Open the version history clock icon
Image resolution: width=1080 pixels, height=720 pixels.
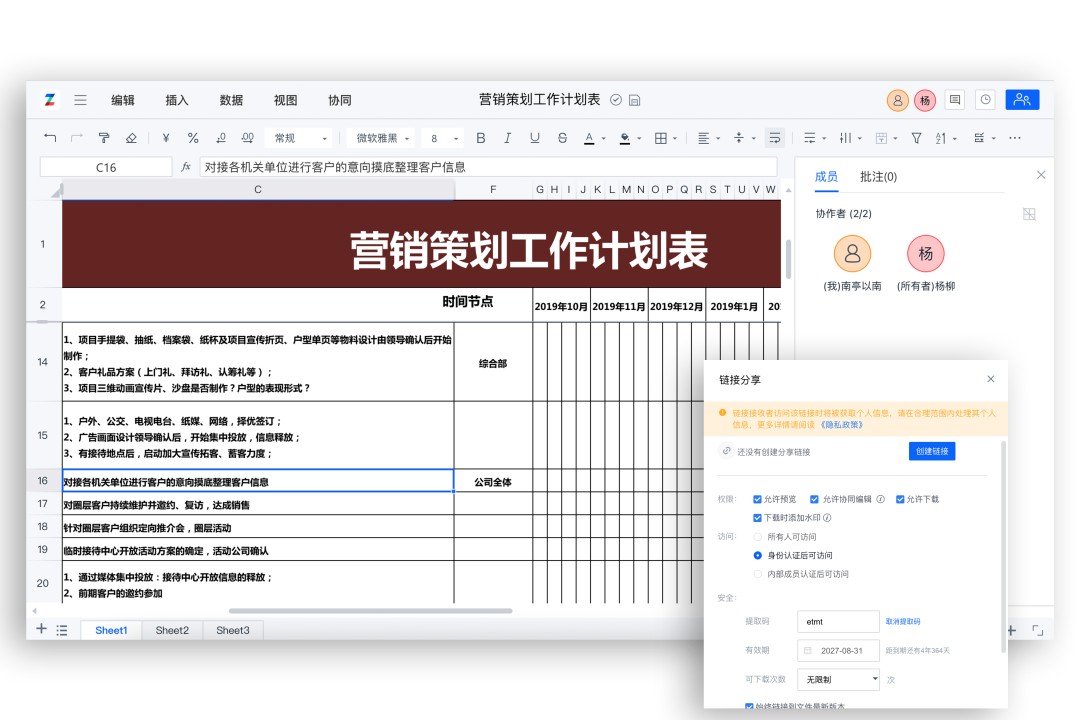(x=986, y=100)
